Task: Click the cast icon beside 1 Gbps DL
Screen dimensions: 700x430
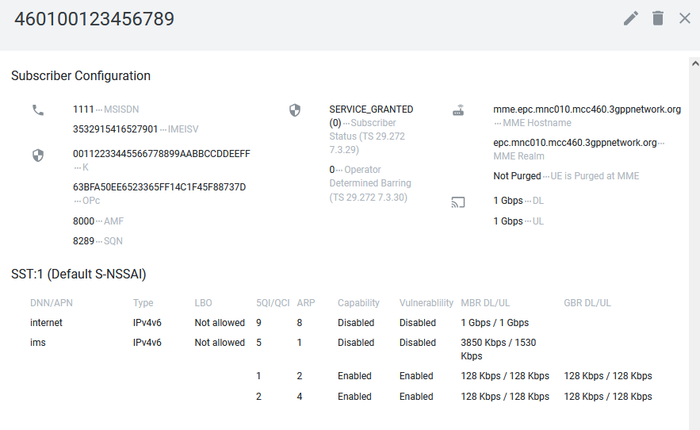Action: click(459, 202)
